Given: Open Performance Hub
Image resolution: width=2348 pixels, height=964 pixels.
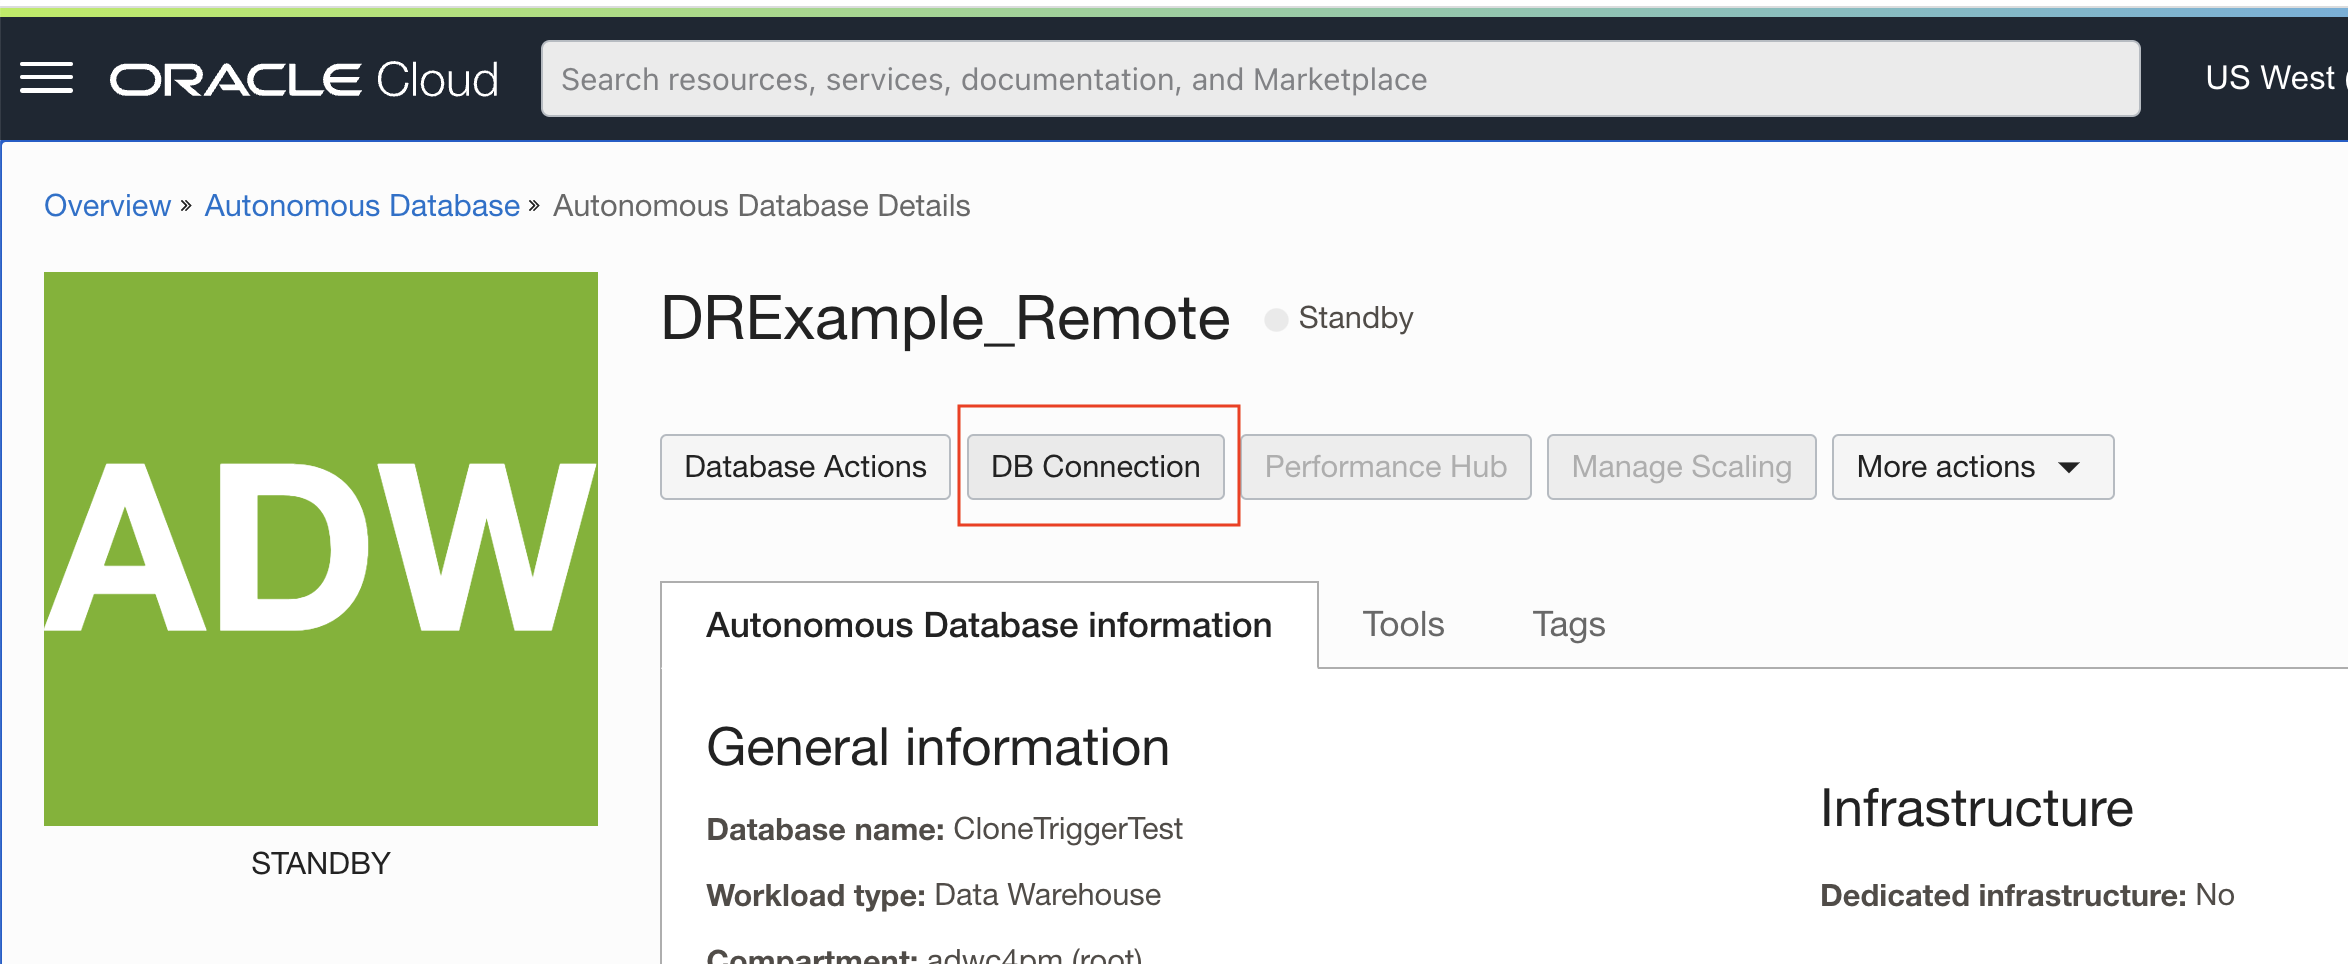Looking at the screenshot, I should (1385, 466).
